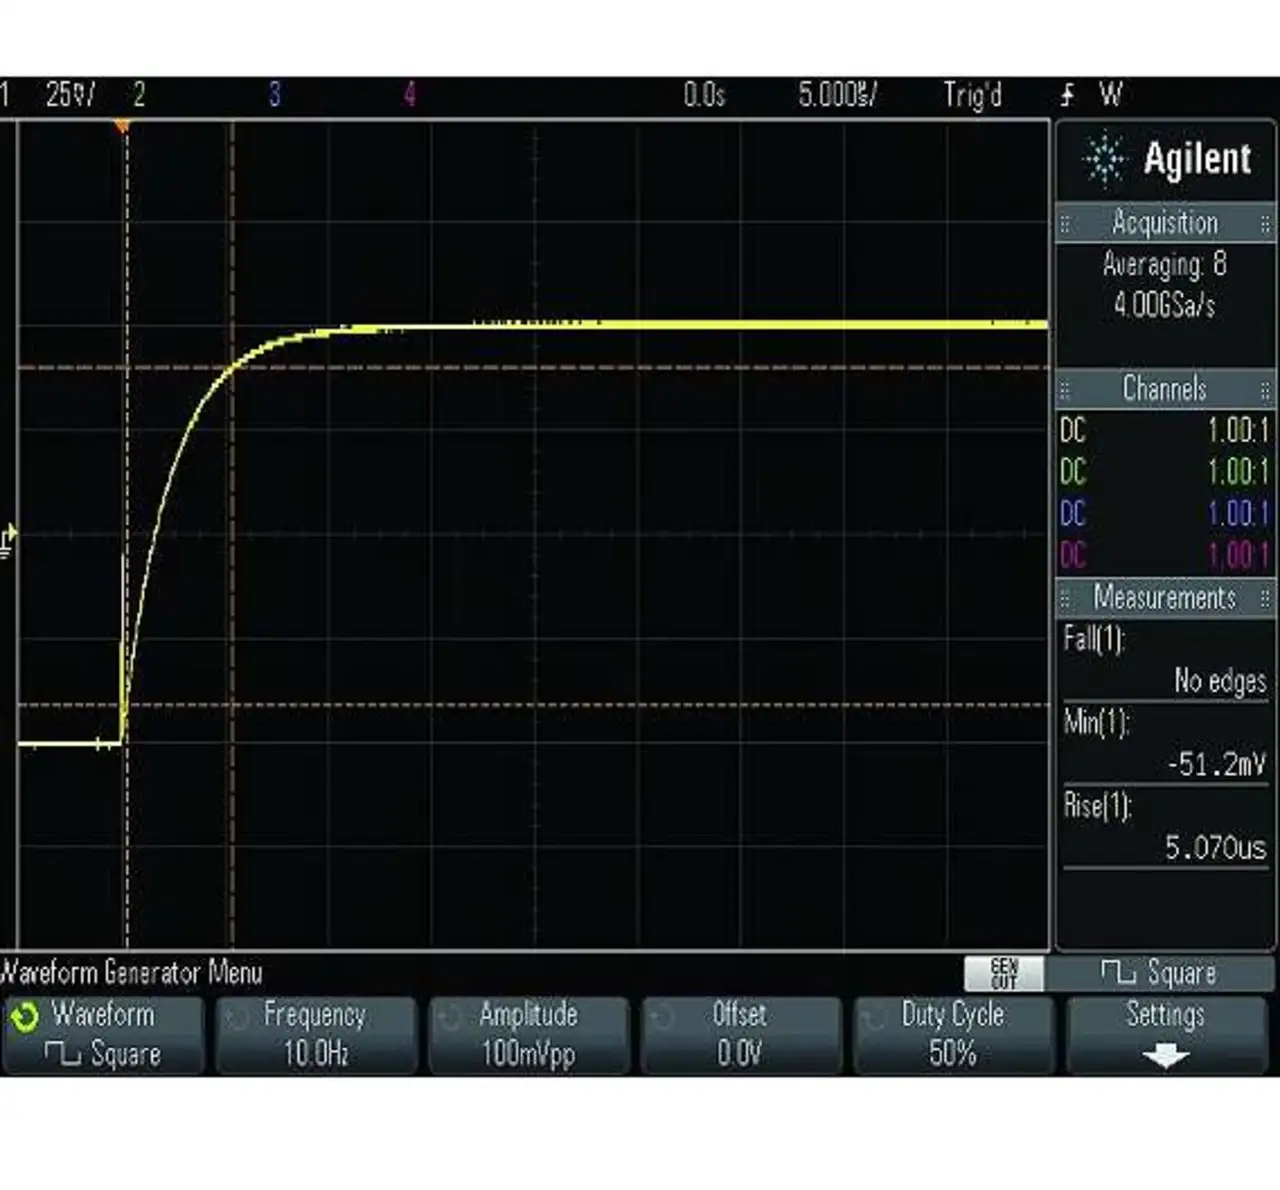Click the channel 1 ground level marker

9,541
